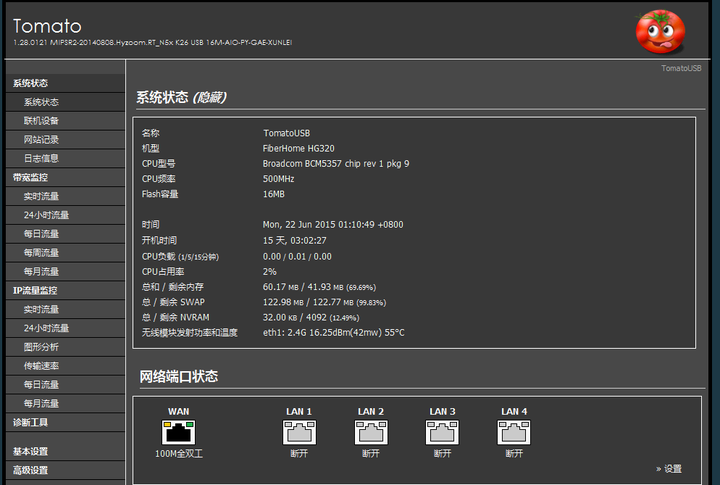
Task: Expand the 诊断工具 sidebar section
Action: (x=65, y=422)
